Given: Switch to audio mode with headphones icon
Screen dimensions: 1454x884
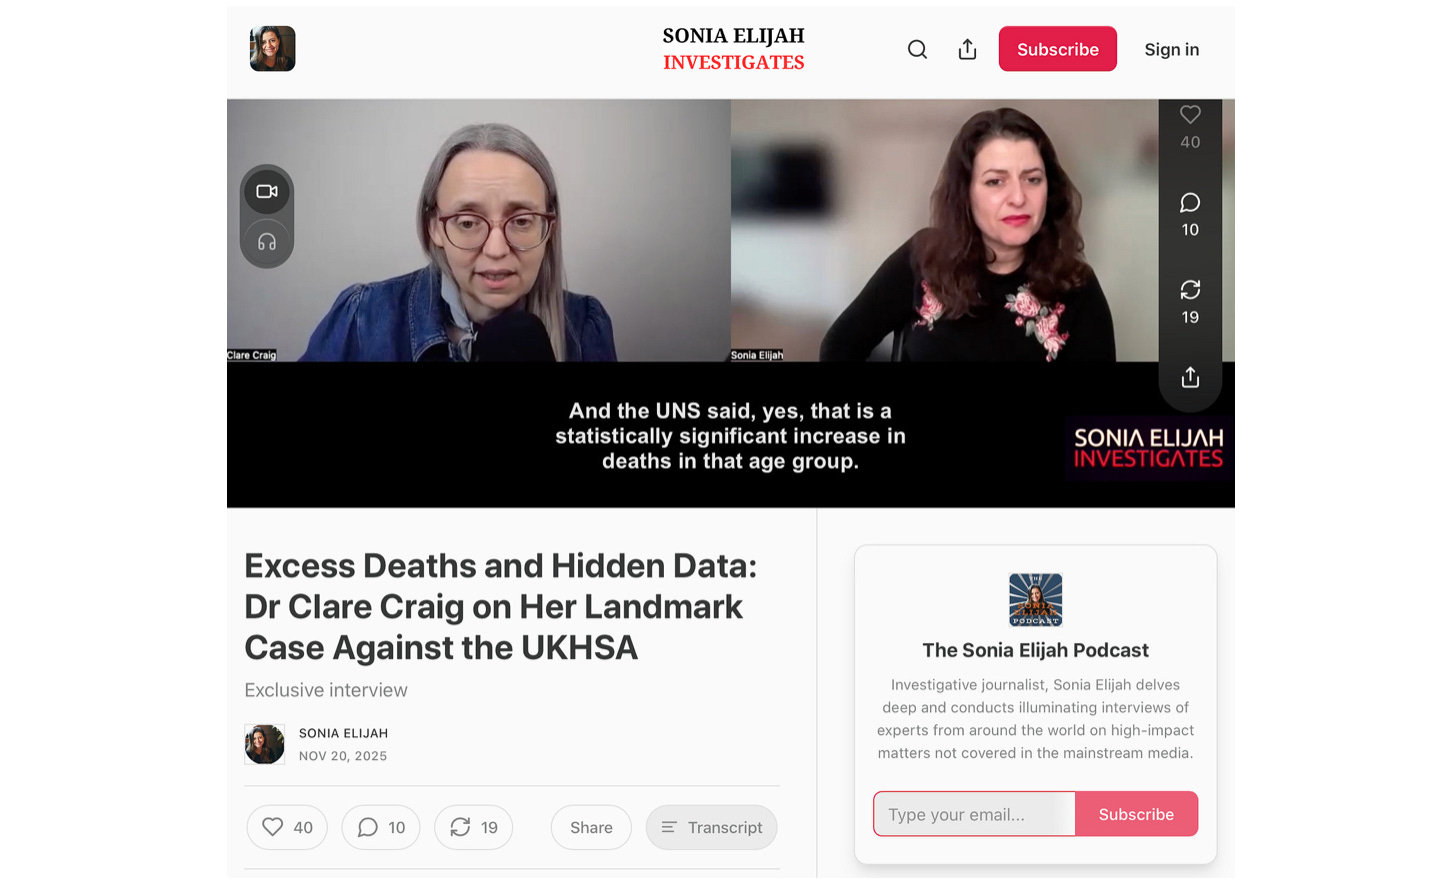Looking at the screenshot, I should [267, 242].
